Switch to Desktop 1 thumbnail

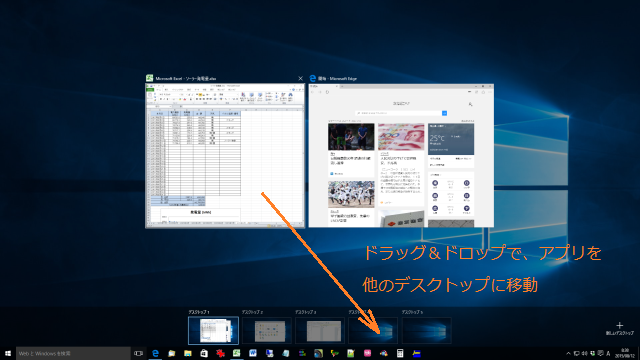(x=213, y=331)
